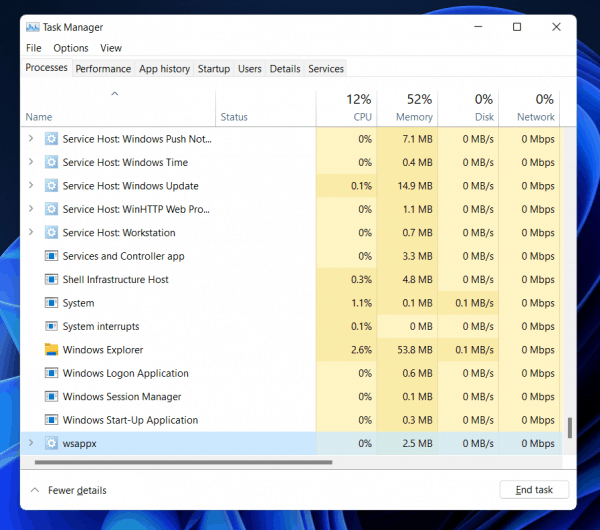600x530 pixels.
Task: Open the Options menu
Action: [x=71, y=48]
